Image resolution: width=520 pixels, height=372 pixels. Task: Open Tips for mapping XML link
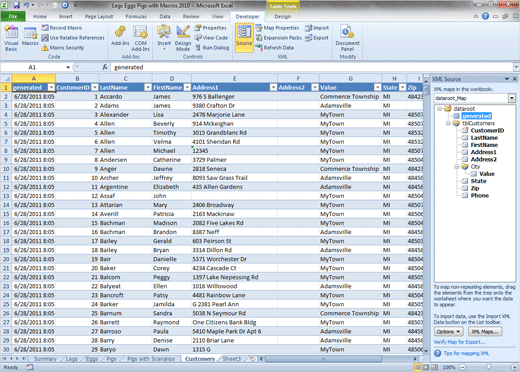(x=466, y=353)
